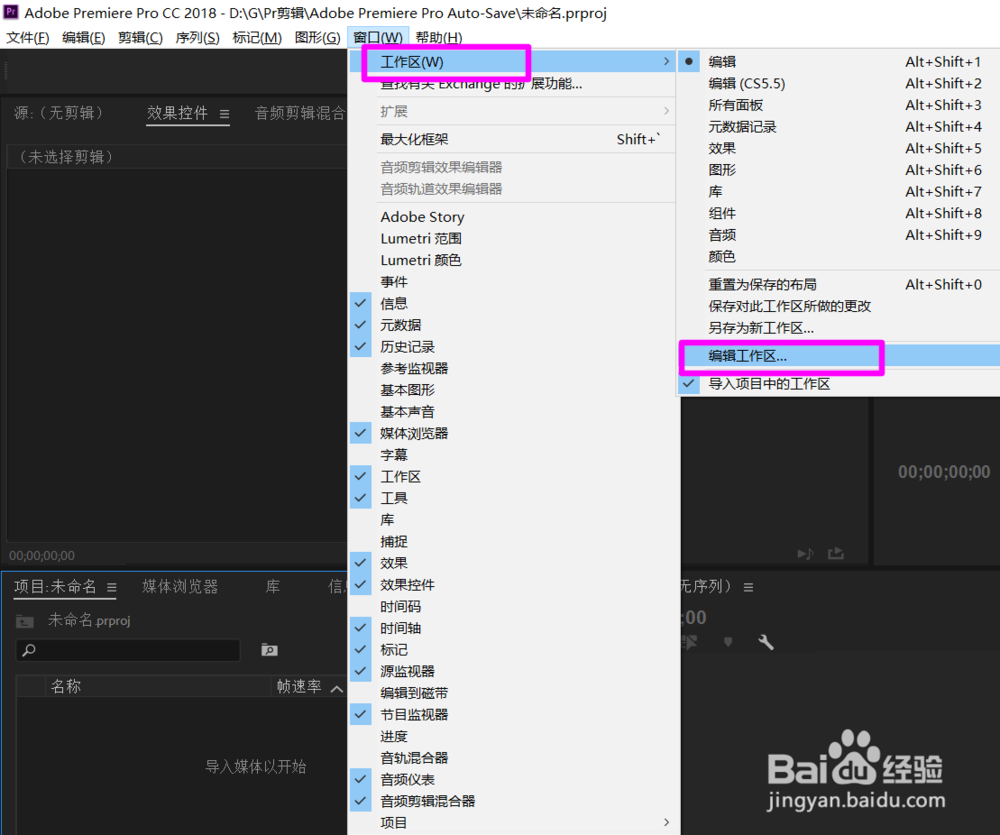Click the 00;00;00;00 timecode in effect controls
Image resolution: width=1000 pixels, height=835 pixels.
click(x=42, y=556)
